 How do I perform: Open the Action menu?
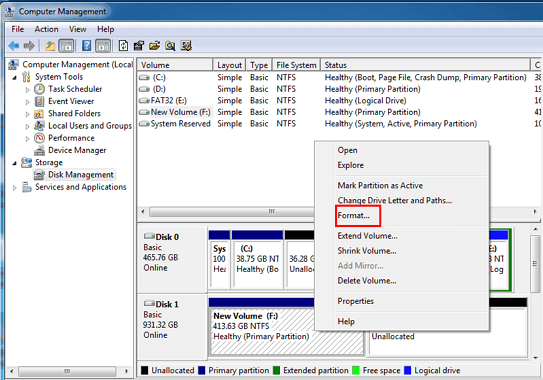tap(46, 29)
